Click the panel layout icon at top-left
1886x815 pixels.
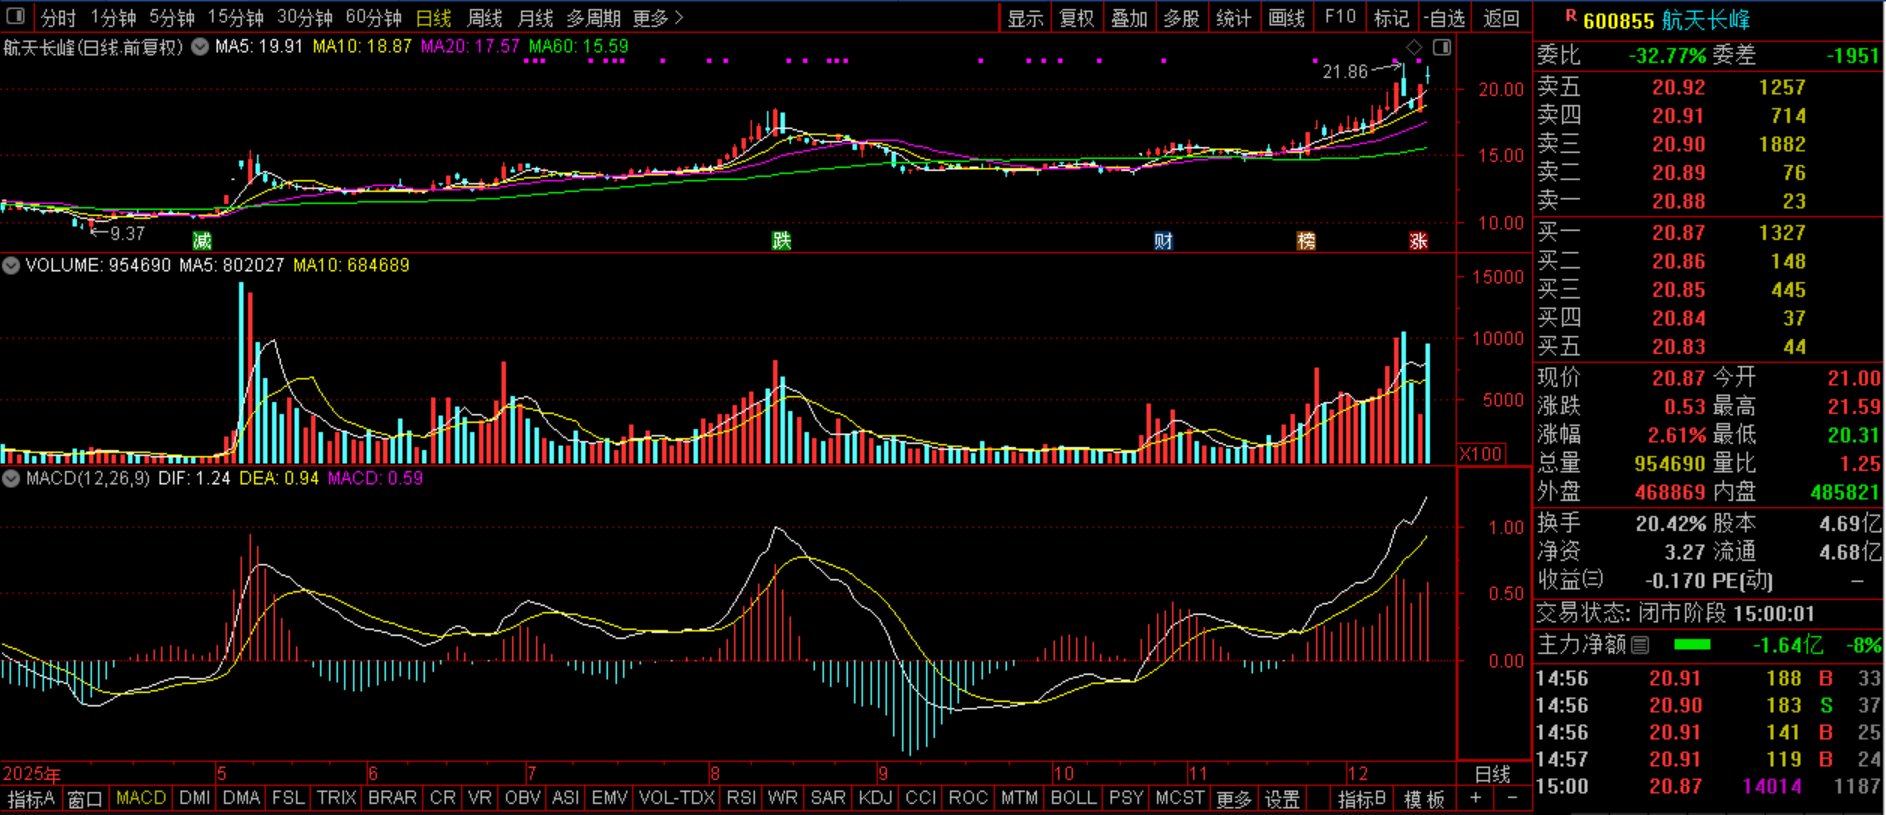pyautogui.click(x=15, y=16)
